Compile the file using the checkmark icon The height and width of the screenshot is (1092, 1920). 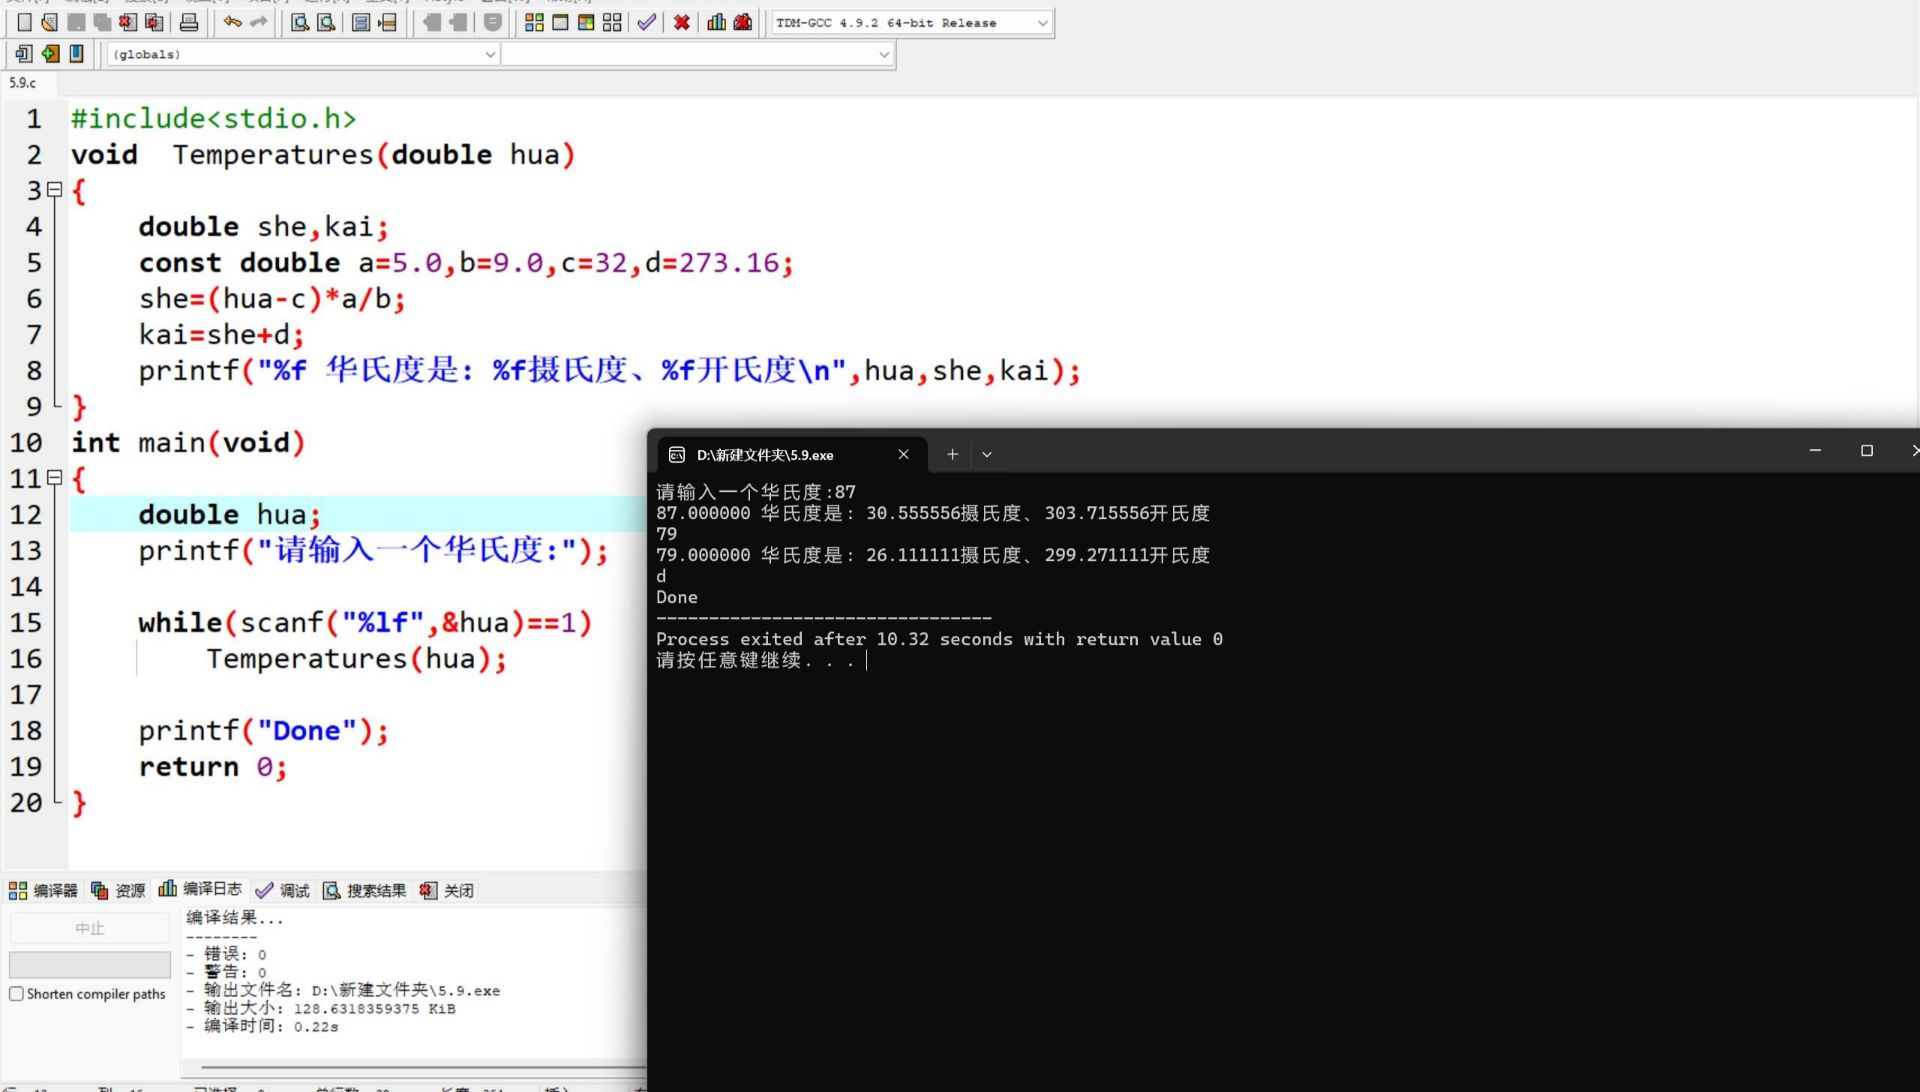click(x=646, y=22)
